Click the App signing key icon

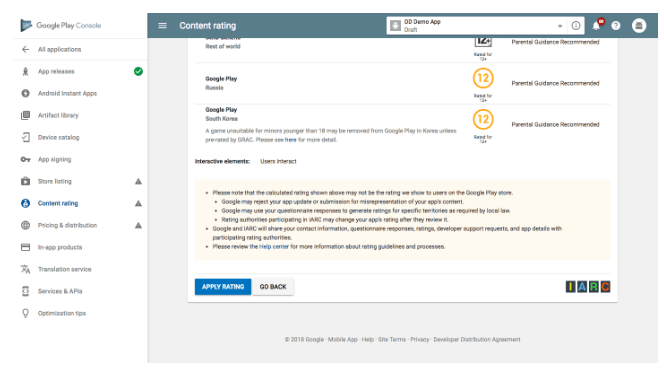click(x=25, y=160)
